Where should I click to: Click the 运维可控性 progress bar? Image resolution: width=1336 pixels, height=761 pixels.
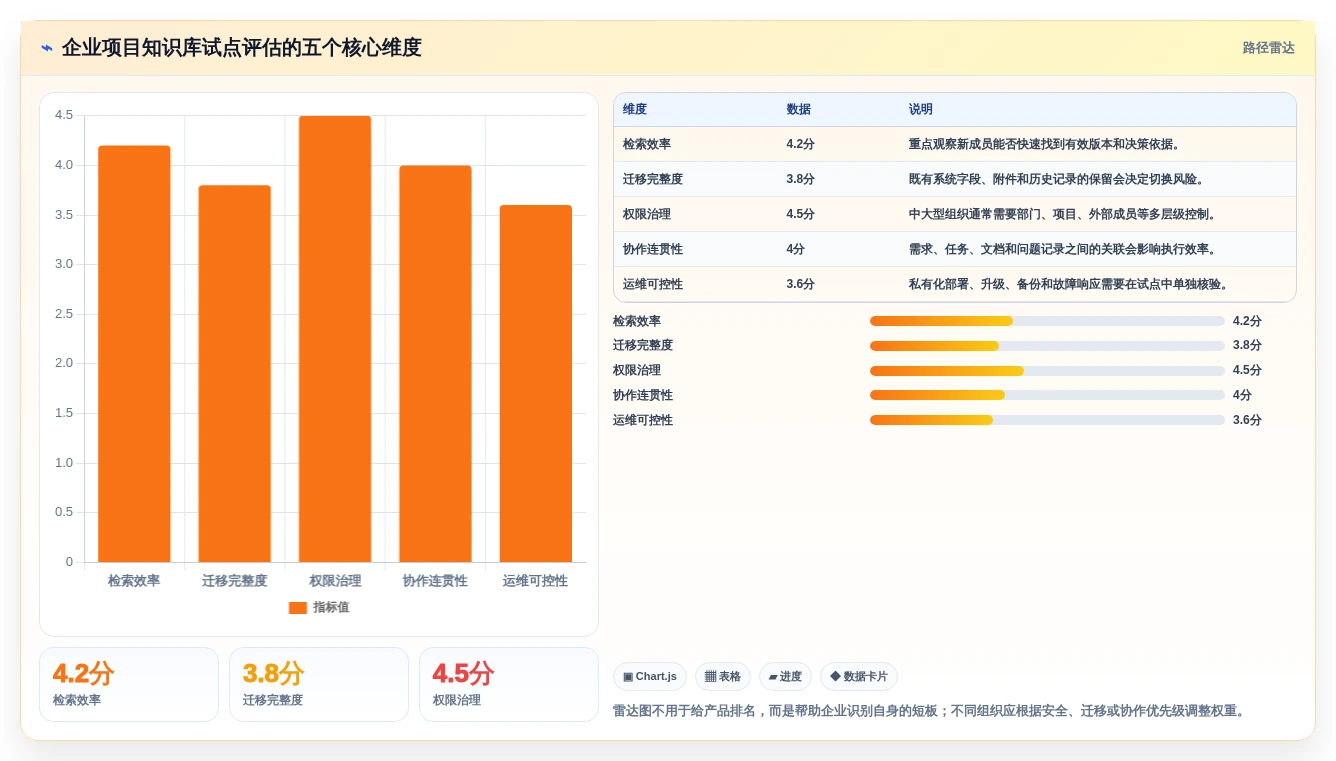tap(1047, 420)
